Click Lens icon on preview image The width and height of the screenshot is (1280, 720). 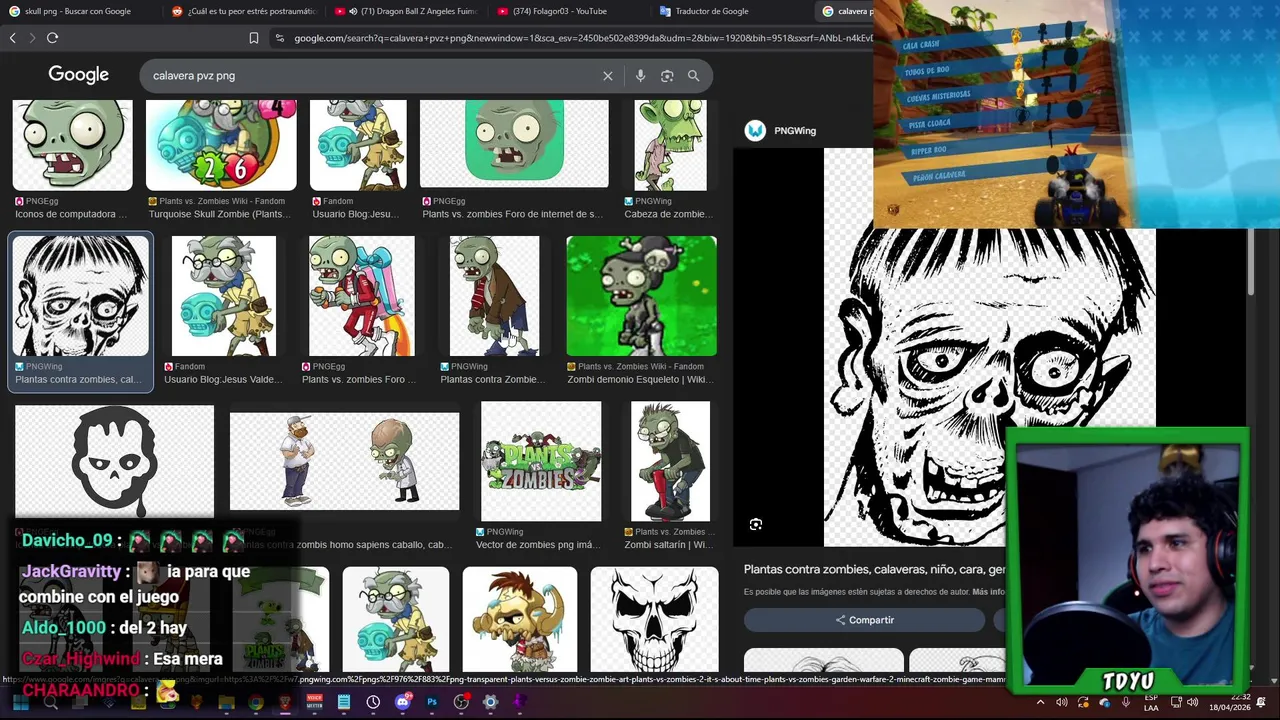tap(756, 524)
